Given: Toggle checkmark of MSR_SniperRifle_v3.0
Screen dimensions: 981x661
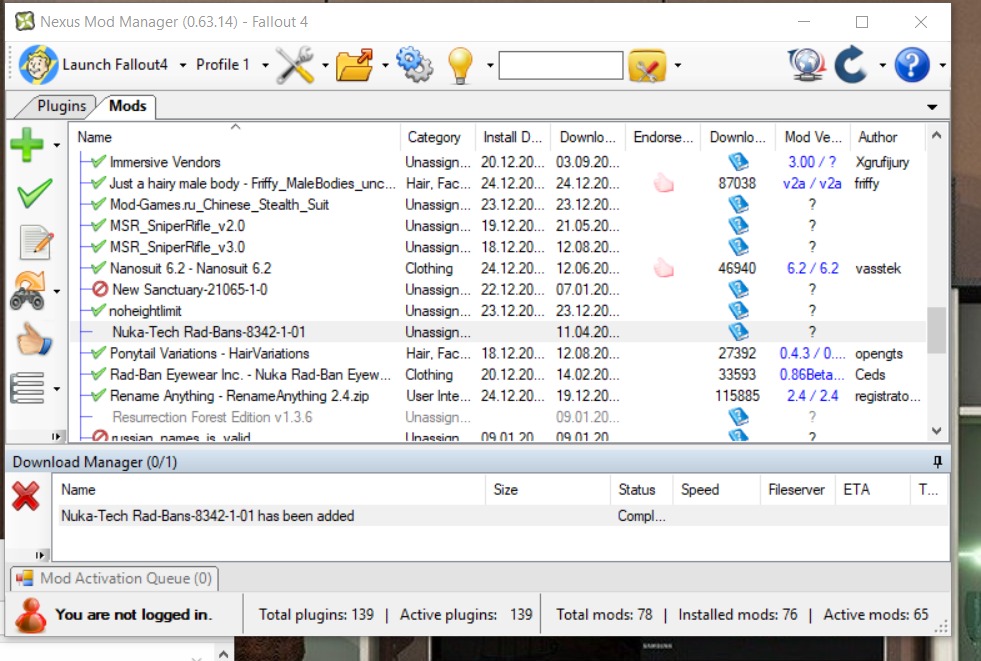Looking at the screenshot, I should pyautogui.click(x=98, y=247).
